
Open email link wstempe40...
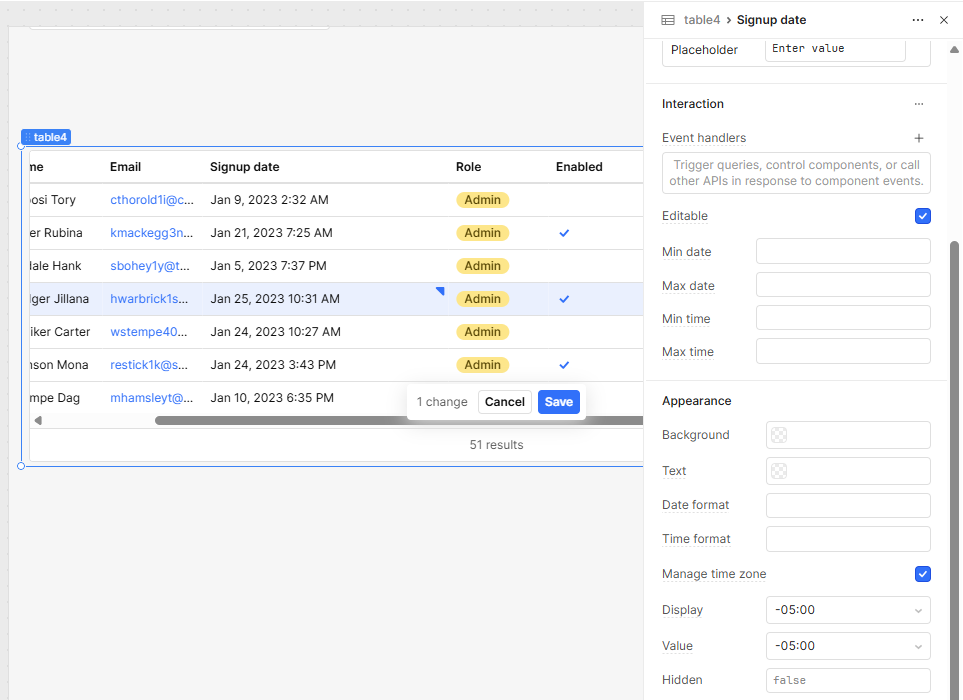[x=149, y=332]
